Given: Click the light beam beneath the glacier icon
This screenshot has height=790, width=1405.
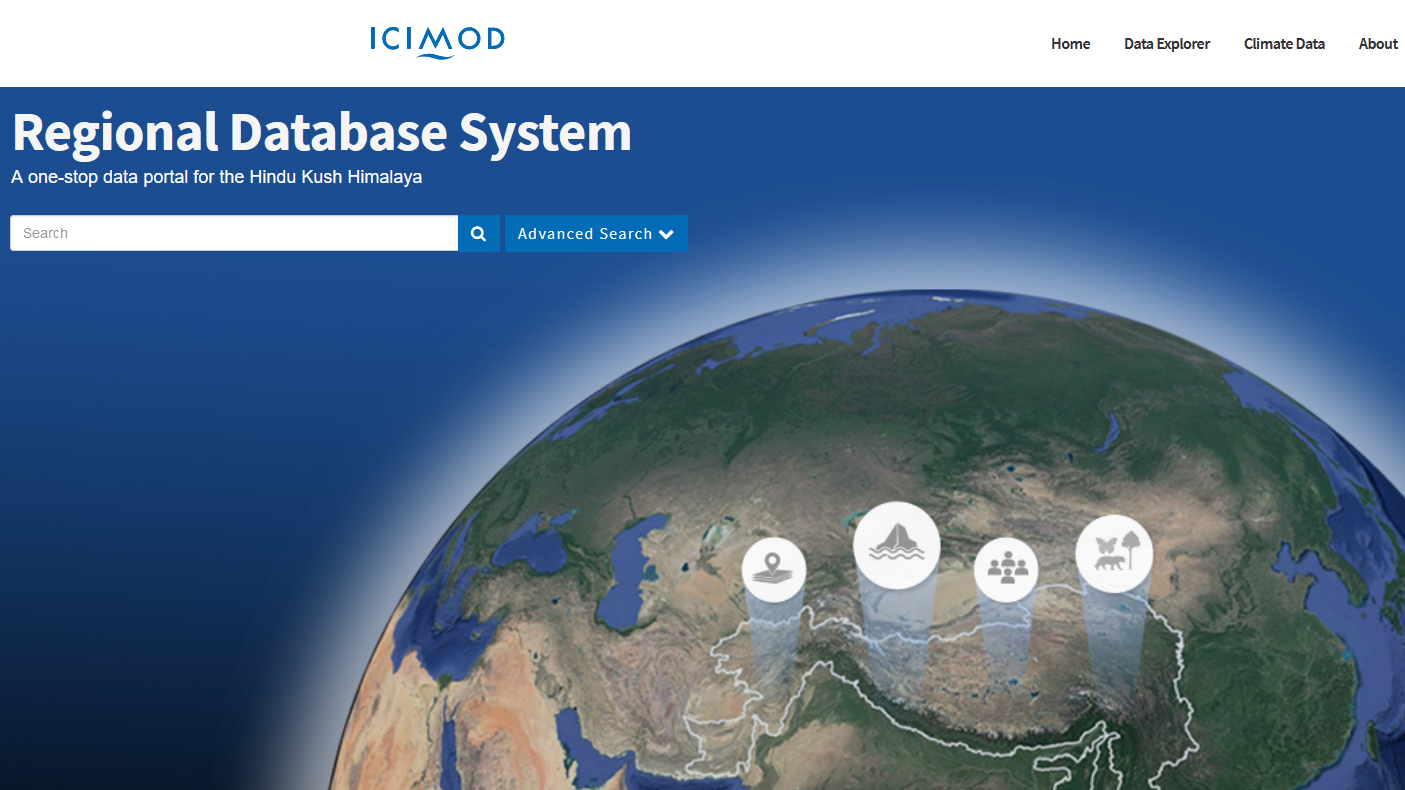Looking at the screenshot, I should (x=896, y=640).
